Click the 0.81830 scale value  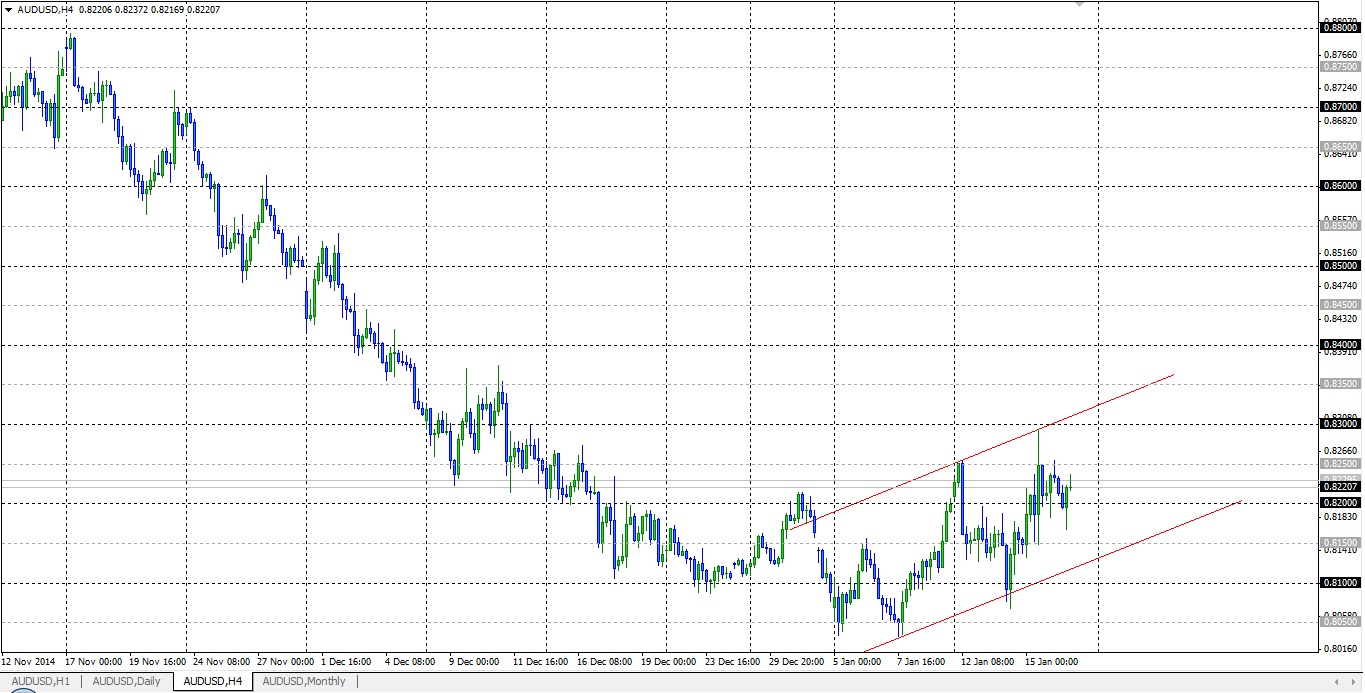[x=1339, y=517]
